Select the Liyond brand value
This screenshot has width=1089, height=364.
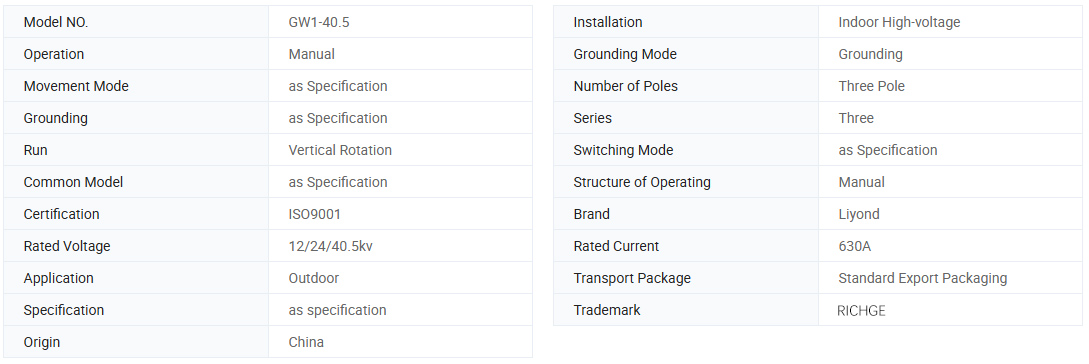tap(859, 214)
